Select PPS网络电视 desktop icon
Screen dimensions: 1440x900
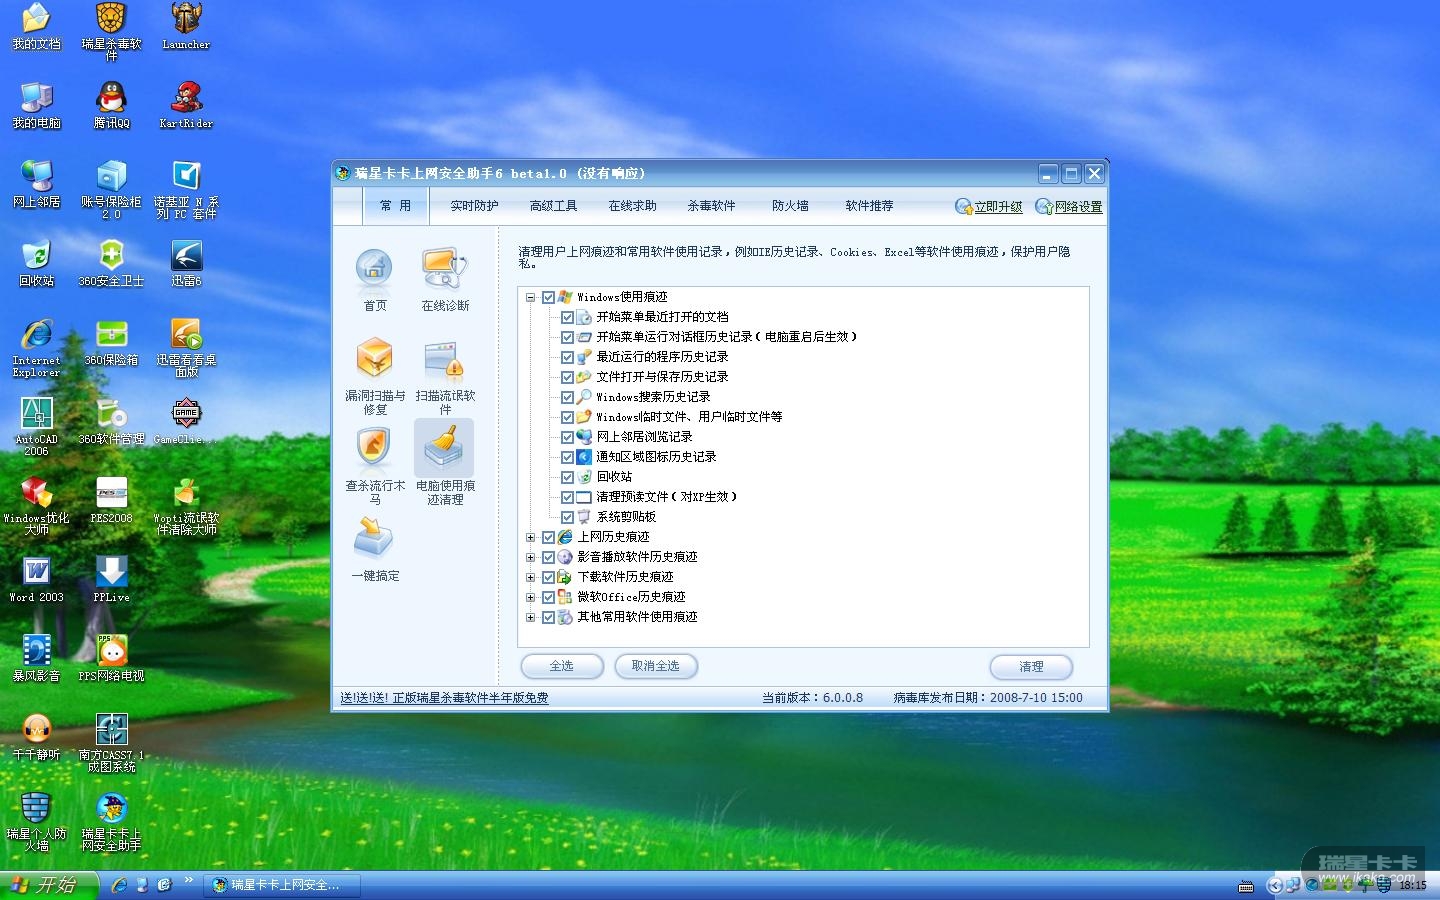click(x=111, y=658)
